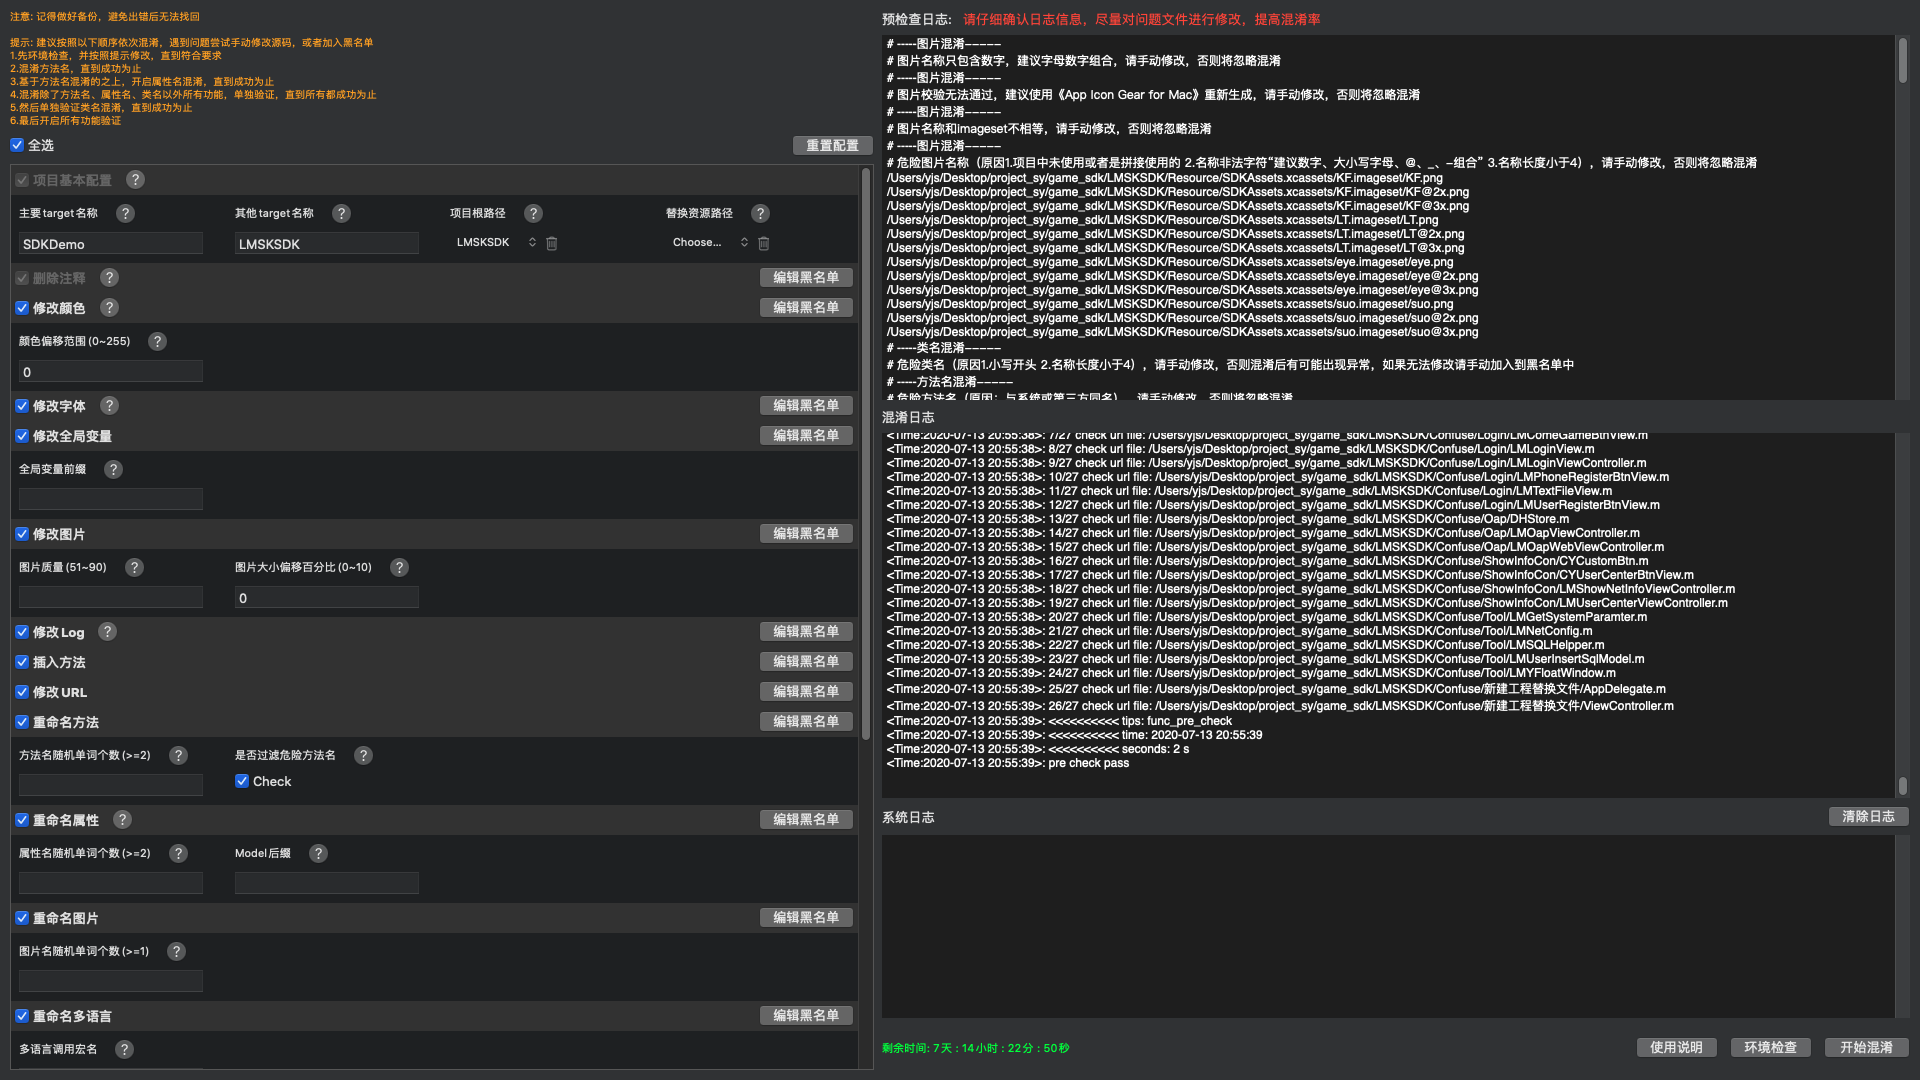Edit blacklist for 修改 URL

pos(806,692)
